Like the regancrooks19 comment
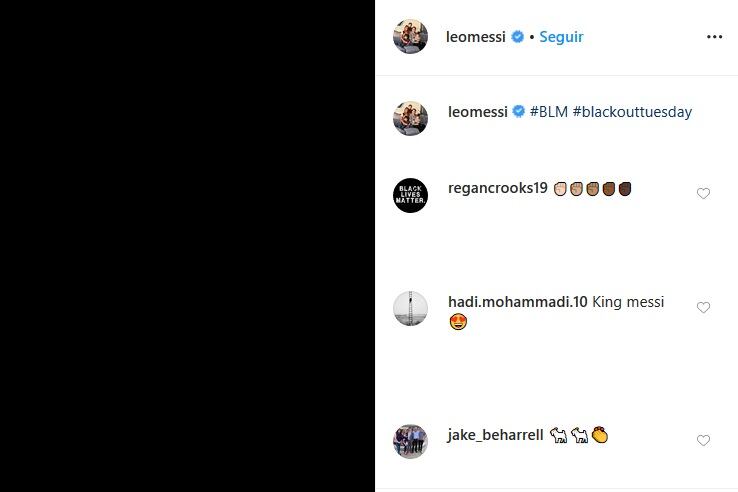This screenshot has height=492, width=738. click(703, 194)
